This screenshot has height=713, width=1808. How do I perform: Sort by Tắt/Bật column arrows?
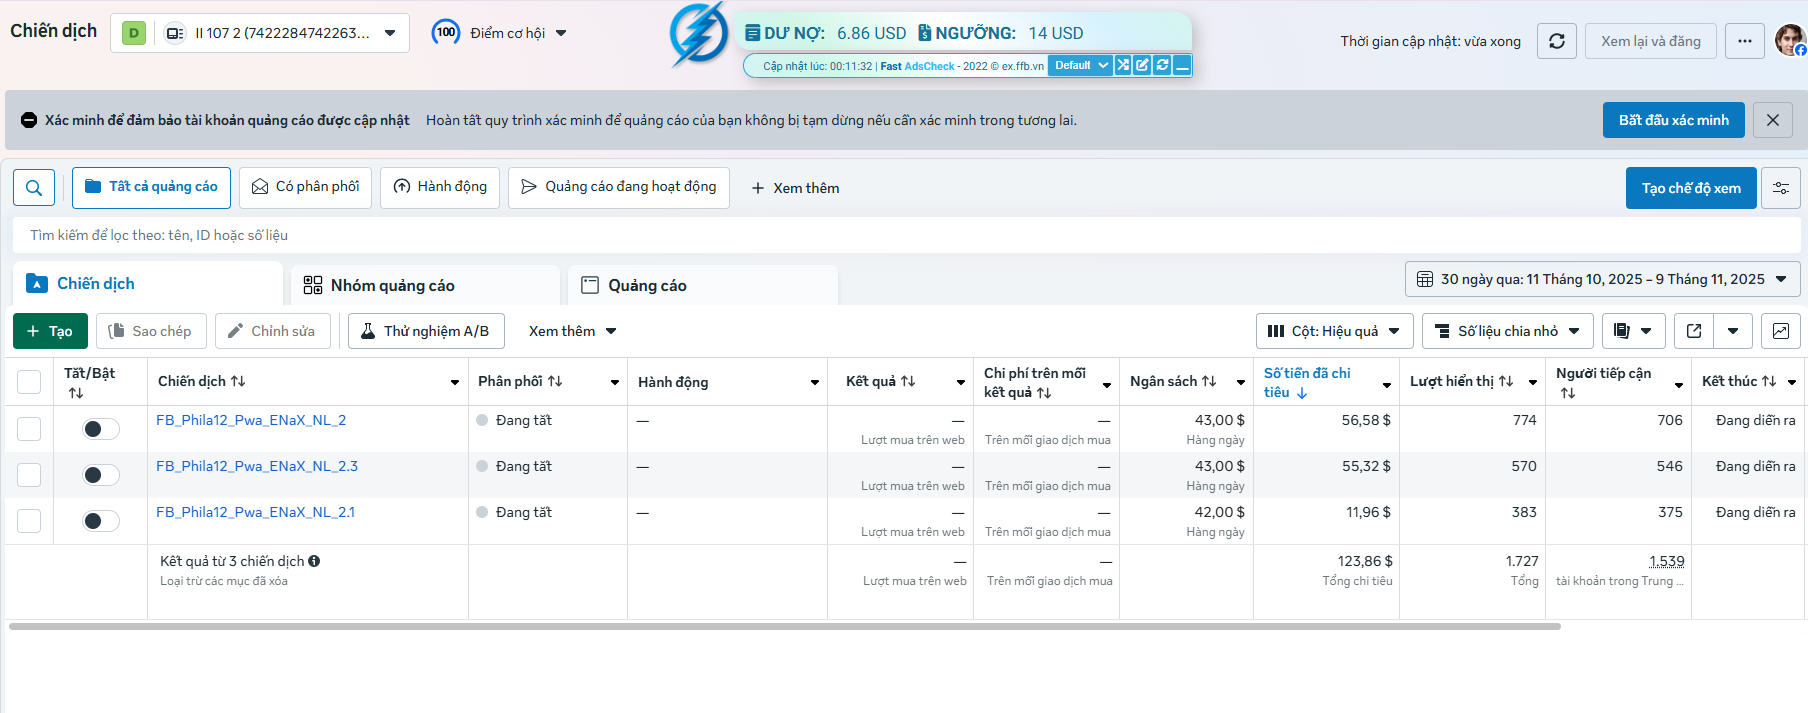(x=76, y=393)
